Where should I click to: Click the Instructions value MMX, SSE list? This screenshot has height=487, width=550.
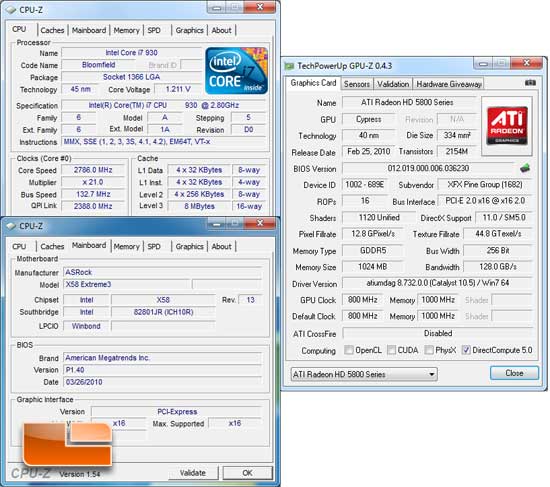pyautogui.click(x=163, y=141)
